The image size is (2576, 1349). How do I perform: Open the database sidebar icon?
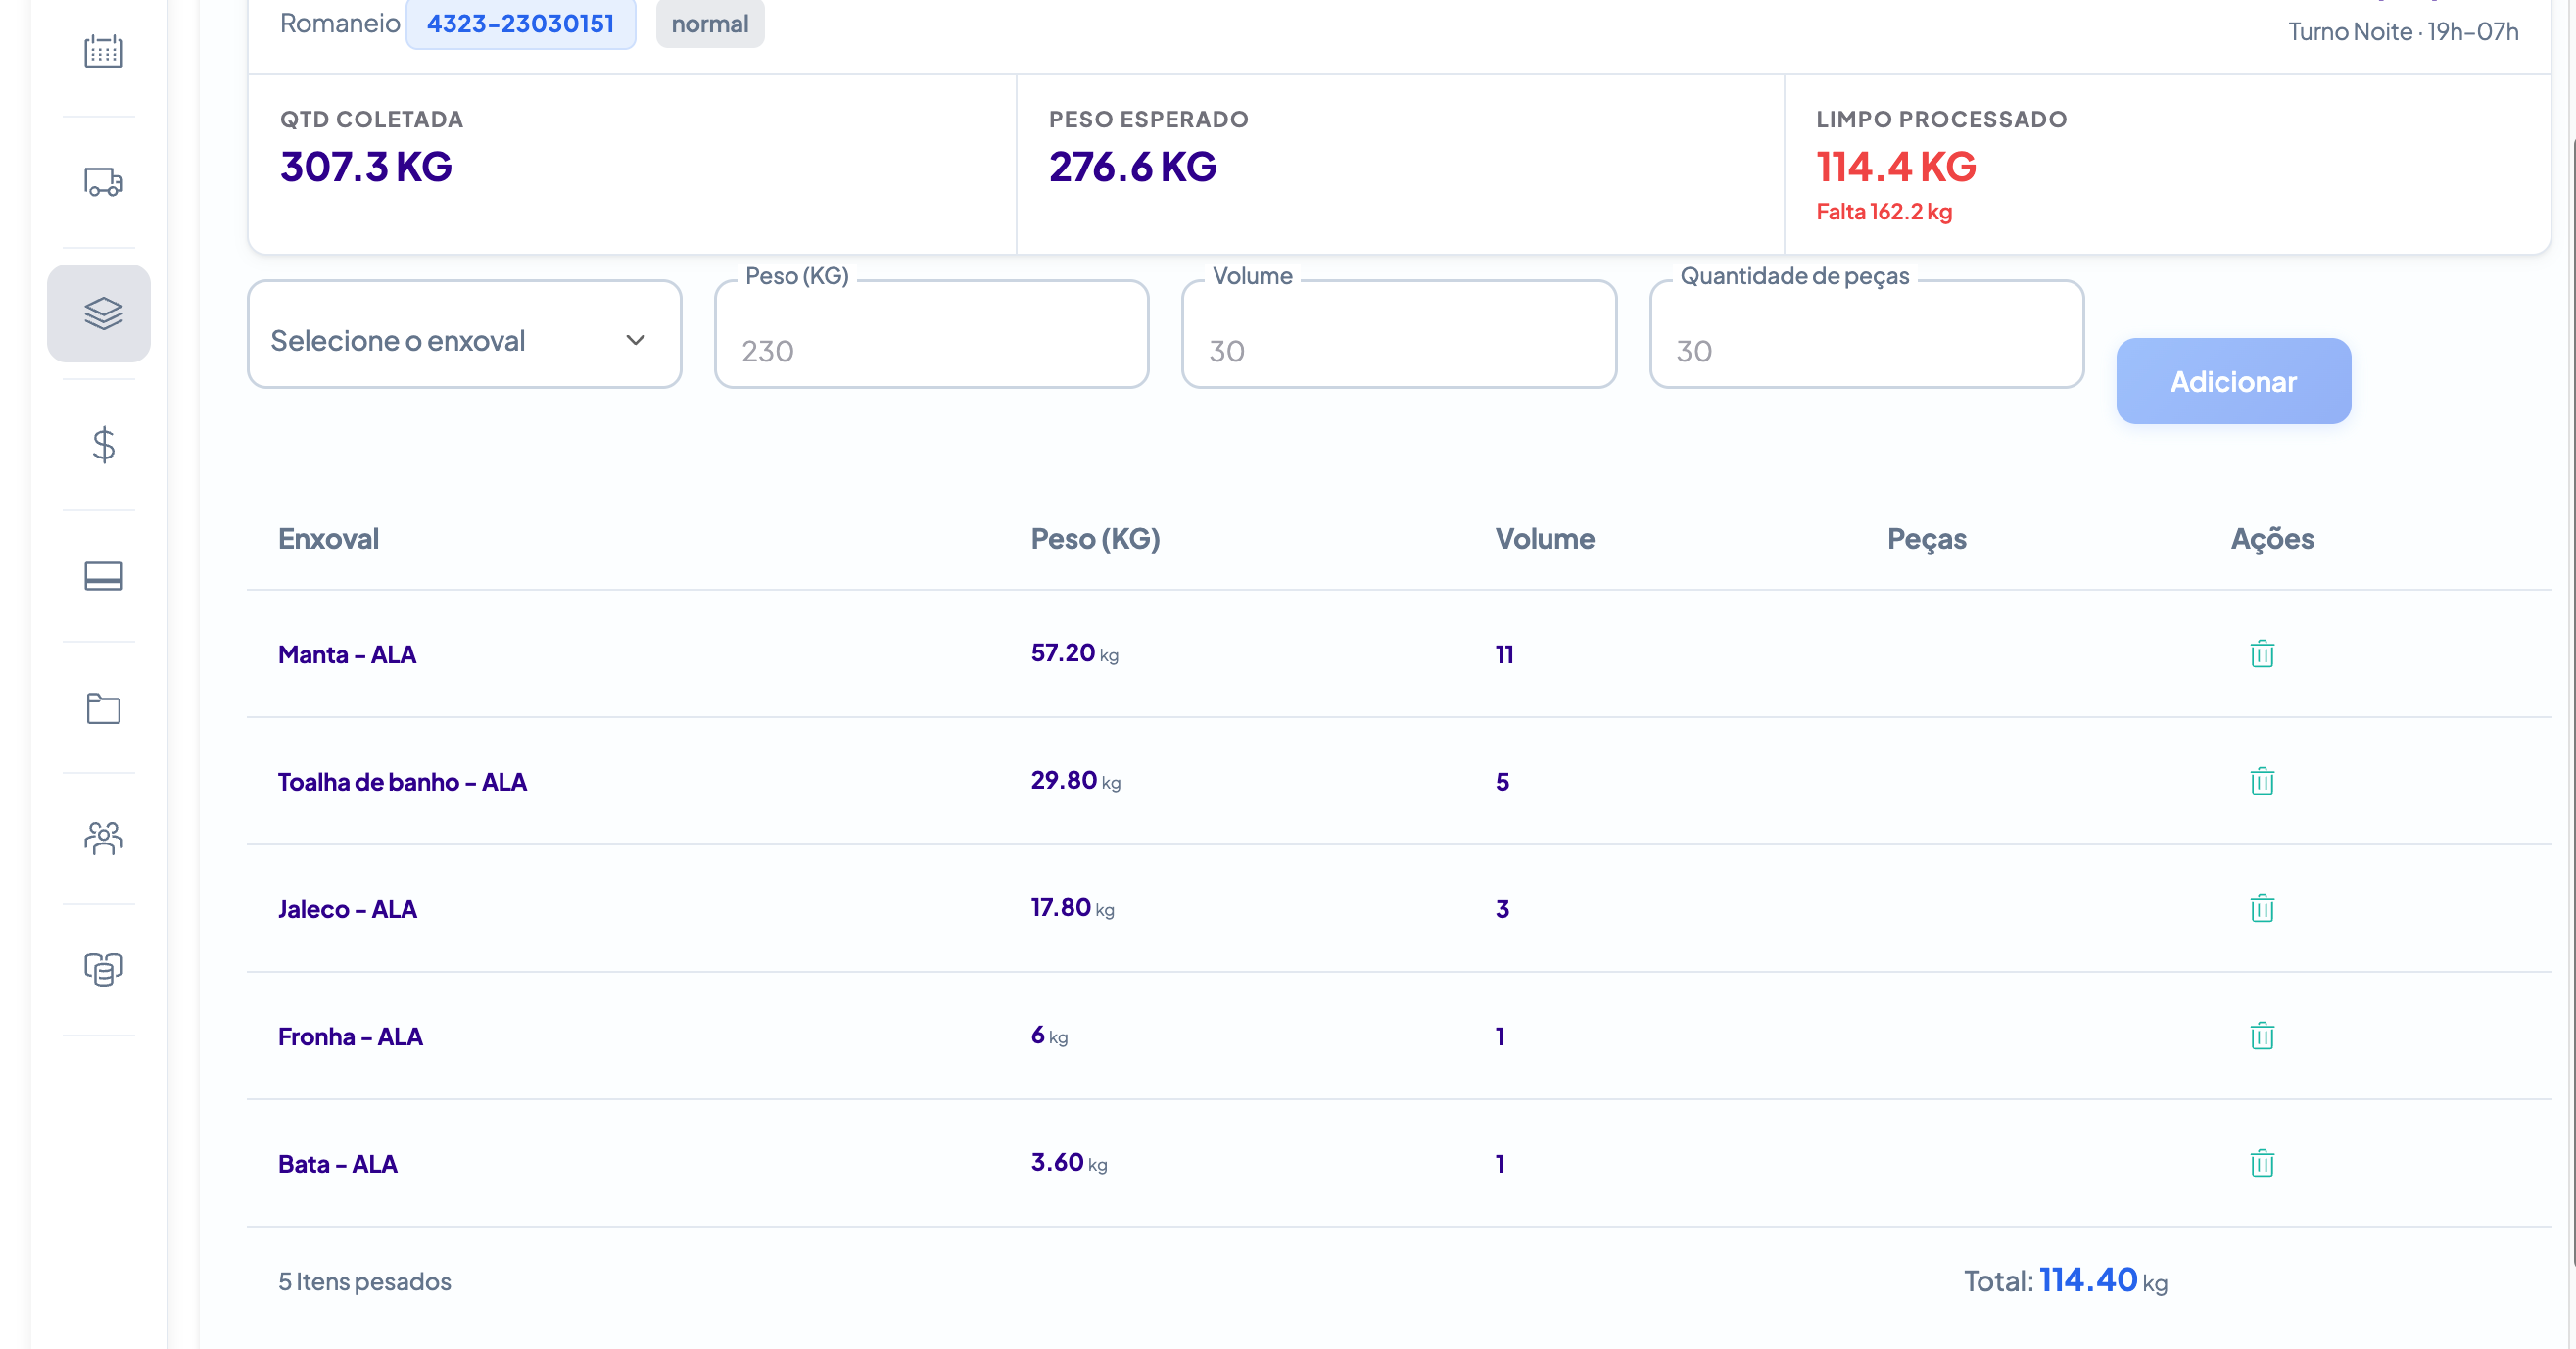103,969
